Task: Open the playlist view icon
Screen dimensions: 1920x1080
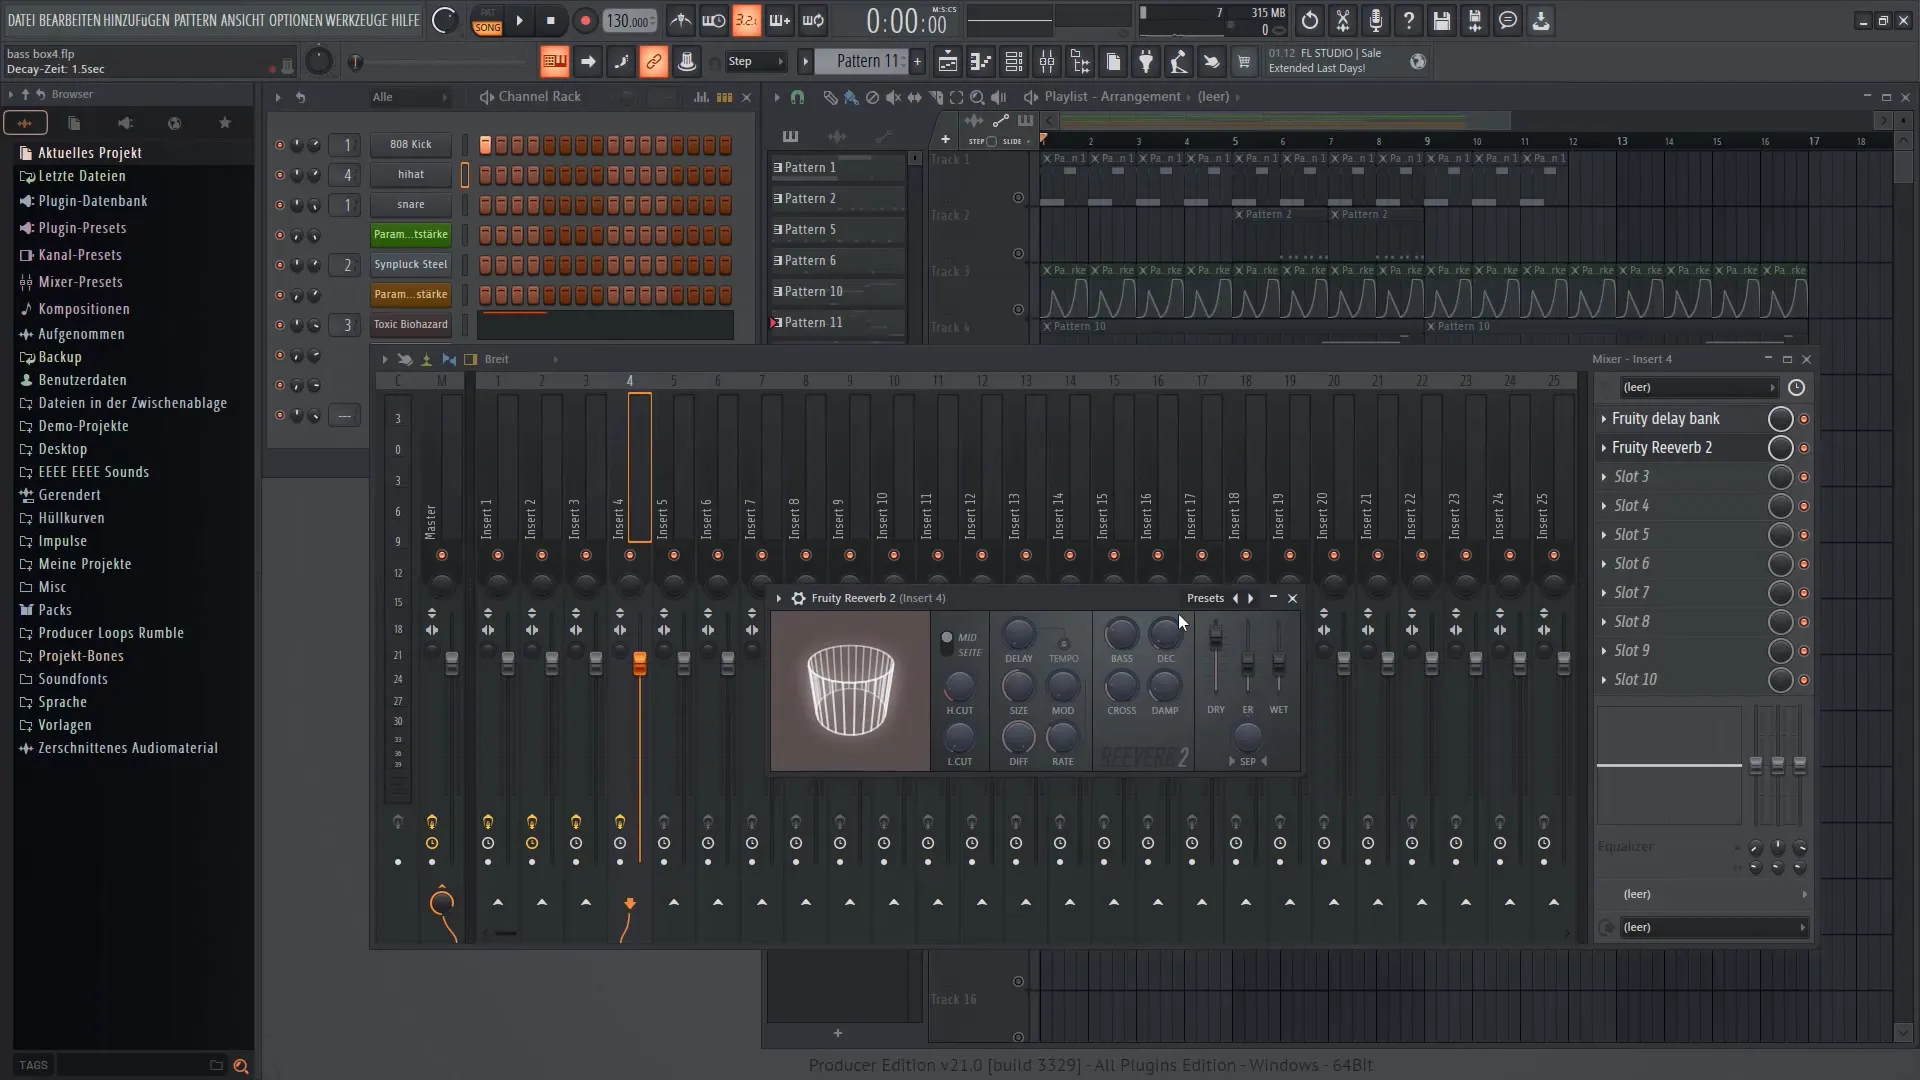Action: point(948,62)
